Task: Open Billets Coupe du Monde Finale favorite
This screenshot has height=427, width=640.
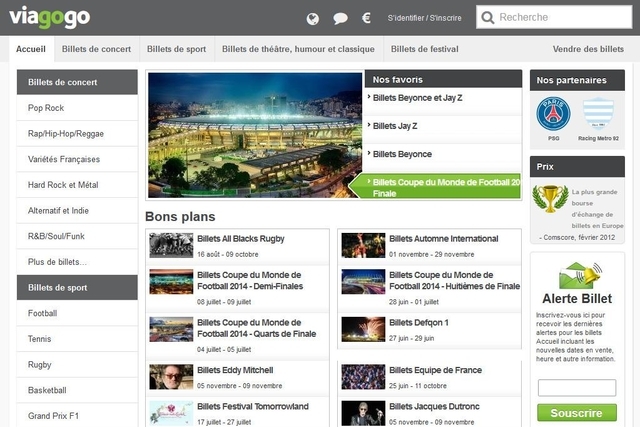Action: [436, 187]
